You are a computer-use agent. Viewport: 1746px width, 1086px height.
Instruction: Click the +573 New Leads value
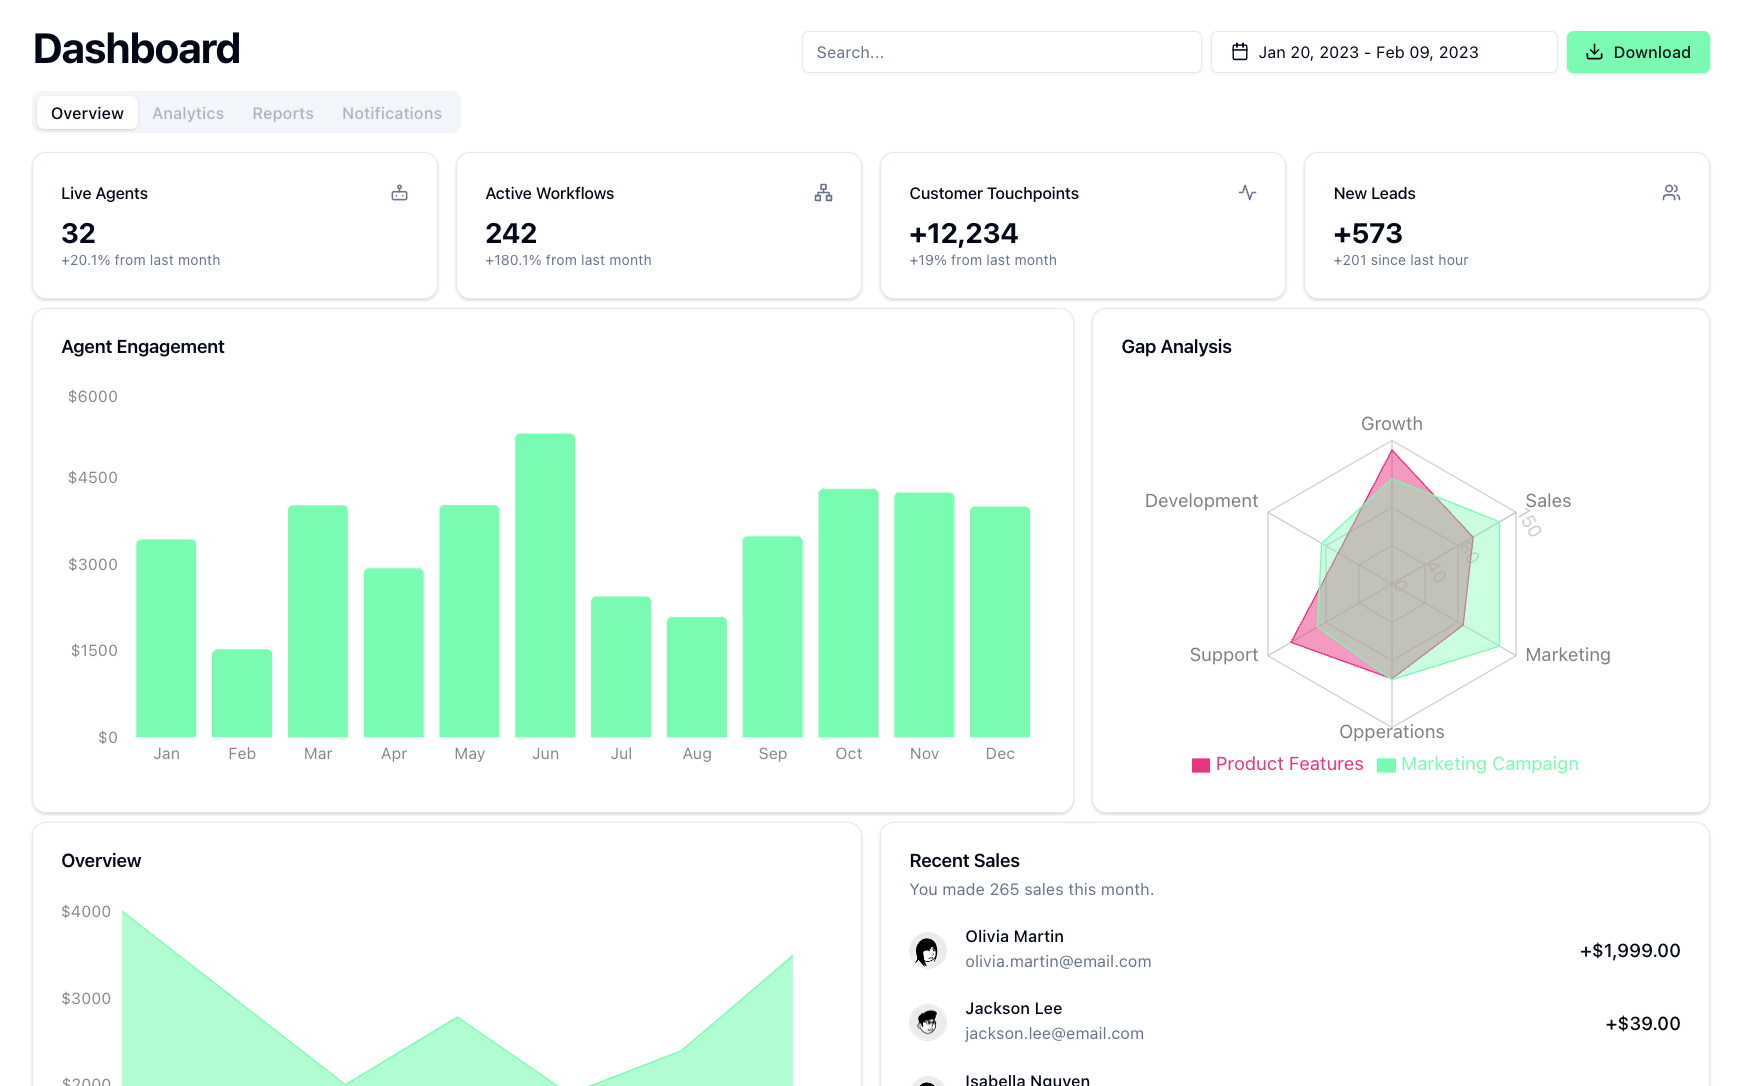(x=1368, y=233)
